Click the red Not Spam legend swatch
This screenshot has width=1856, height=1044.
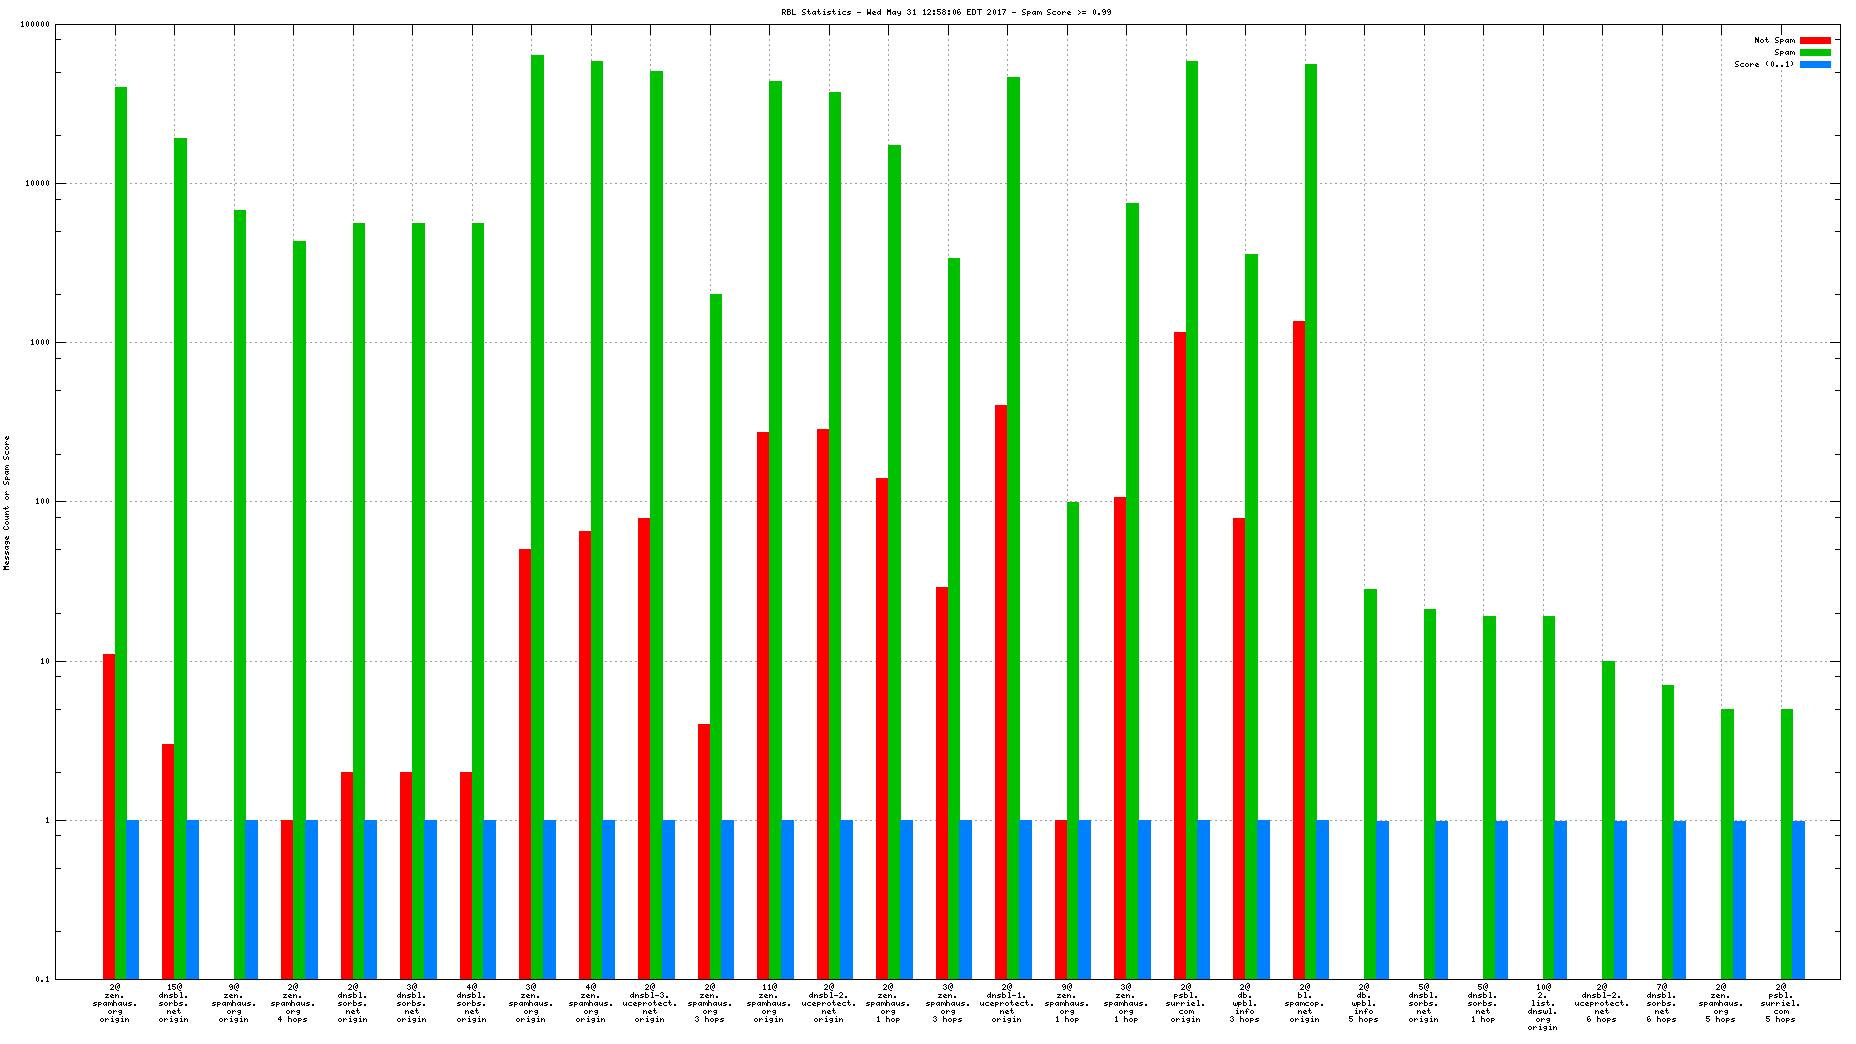[1815, 40]
